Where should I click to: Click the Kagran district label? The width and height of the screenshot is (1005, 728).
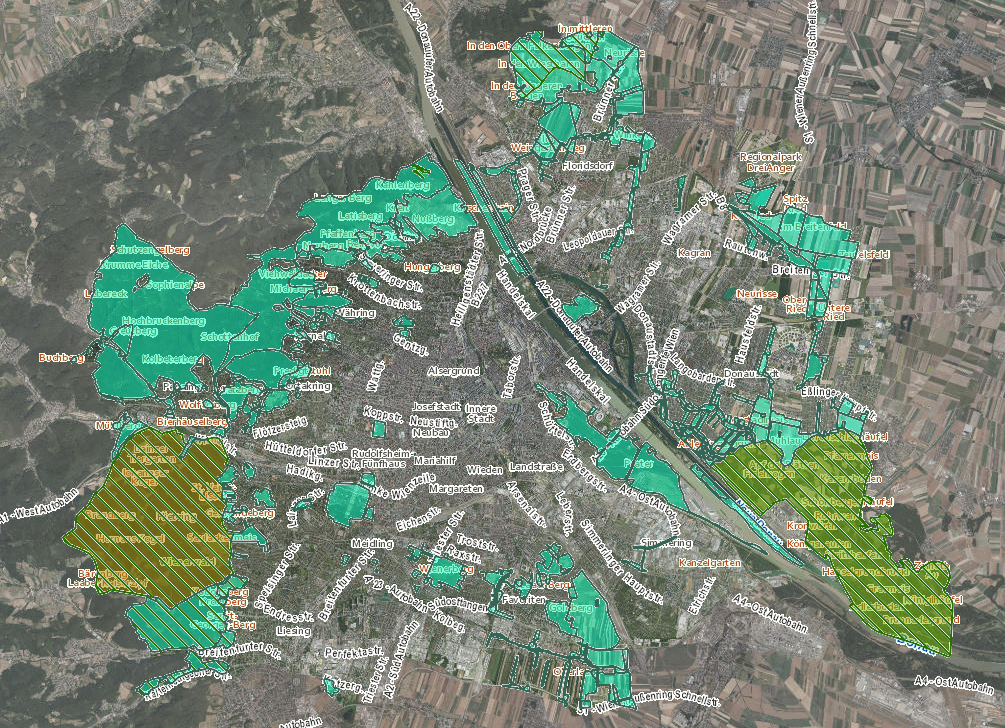tap(695, 253)
